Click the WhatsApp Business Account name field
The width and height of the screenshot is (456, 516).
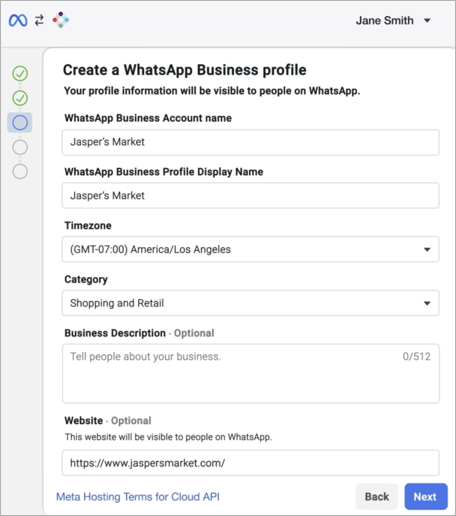(x=251, y=142)
